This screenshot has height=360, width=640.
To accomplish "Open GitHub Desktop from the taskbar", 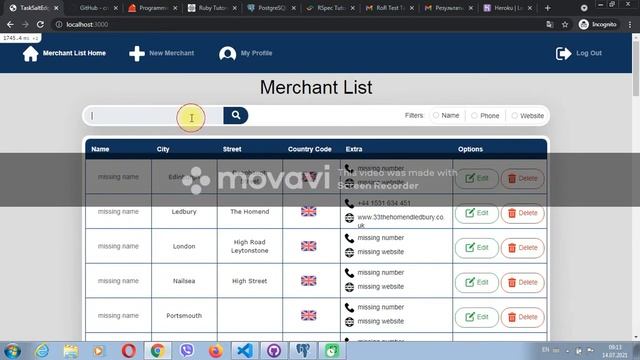I will [x=274, y=351].
